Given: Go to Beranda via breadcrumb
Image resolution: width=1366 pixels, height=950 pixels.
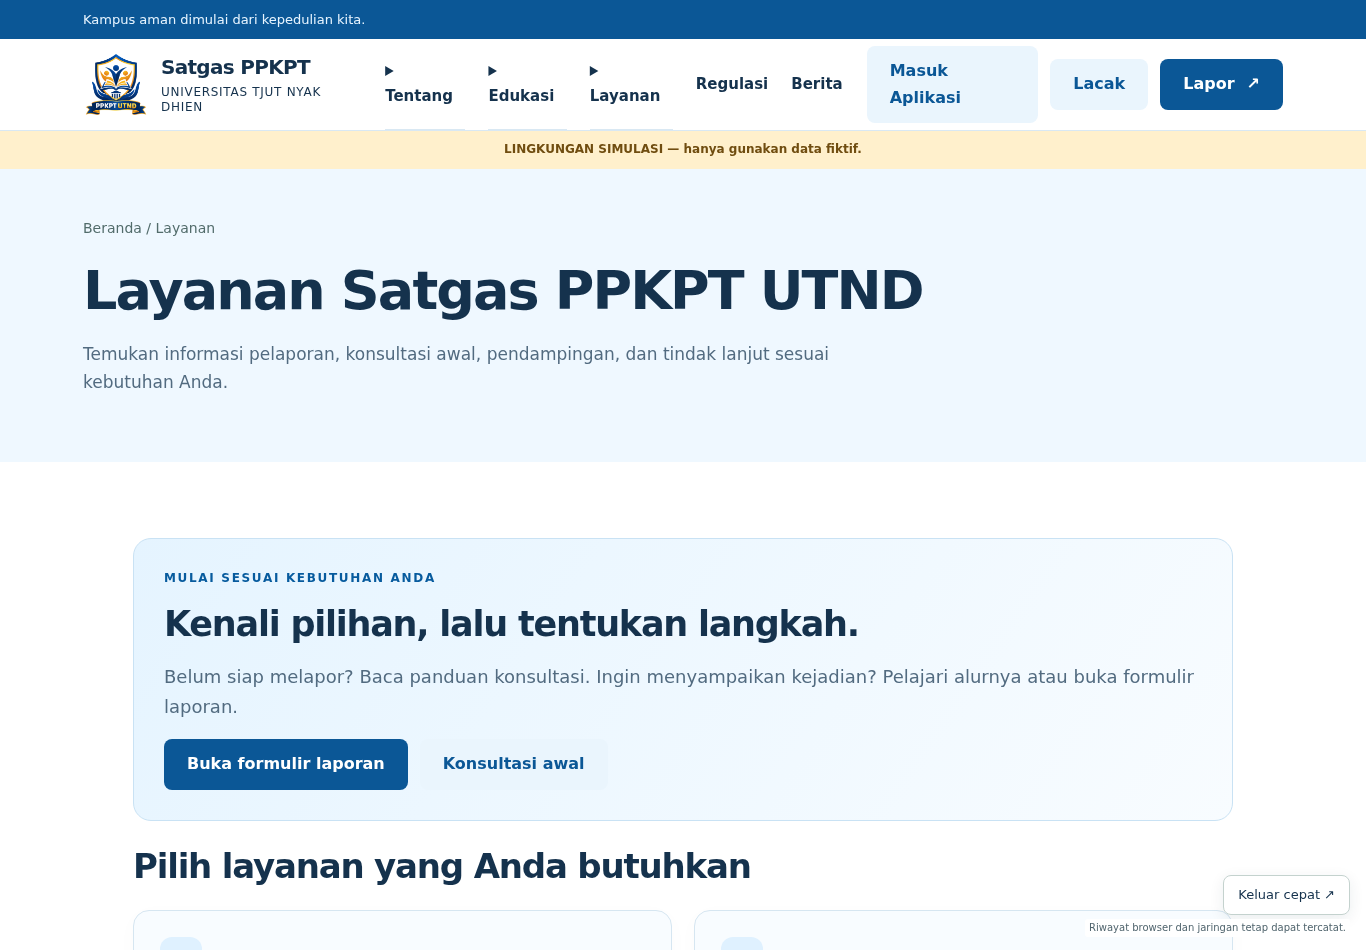Looking at the screenshot, I should 112,228.
